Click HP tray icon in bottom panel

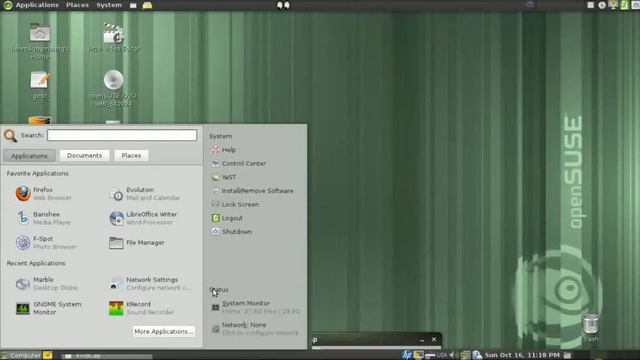click(407, 355)
